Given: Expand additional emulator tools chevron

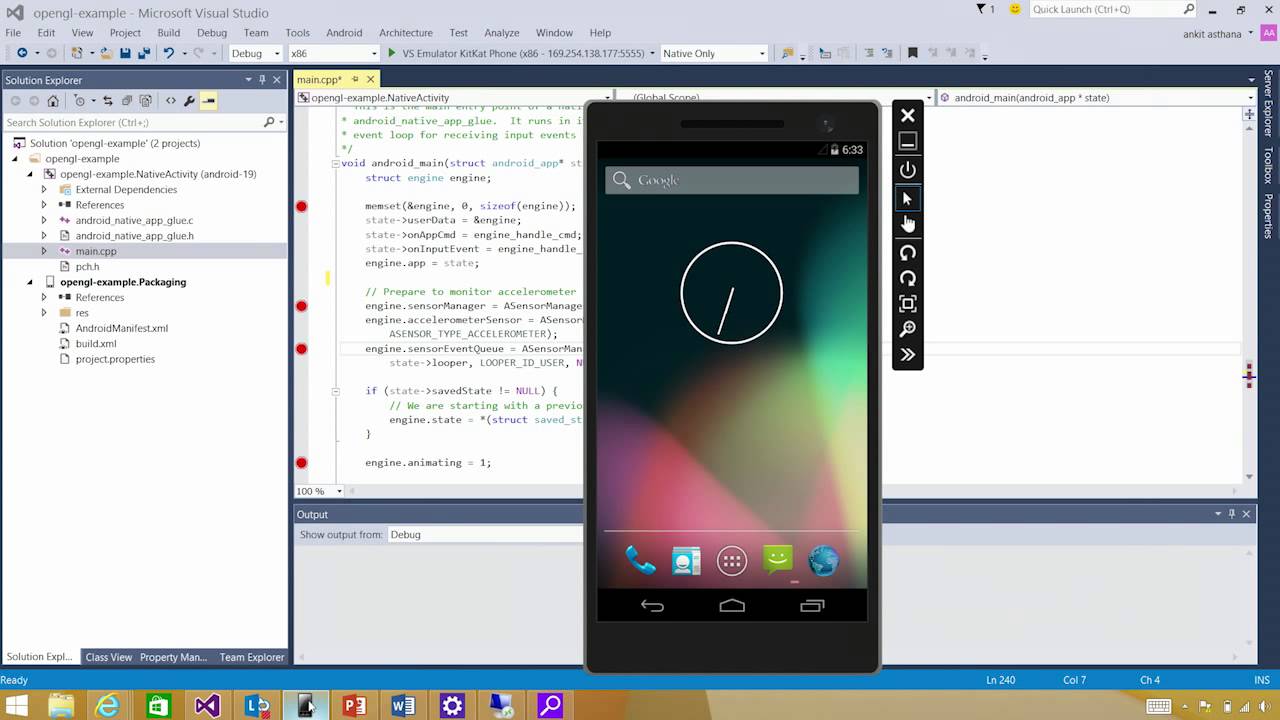Looking at the screenshot, I should tap(907, 354).
